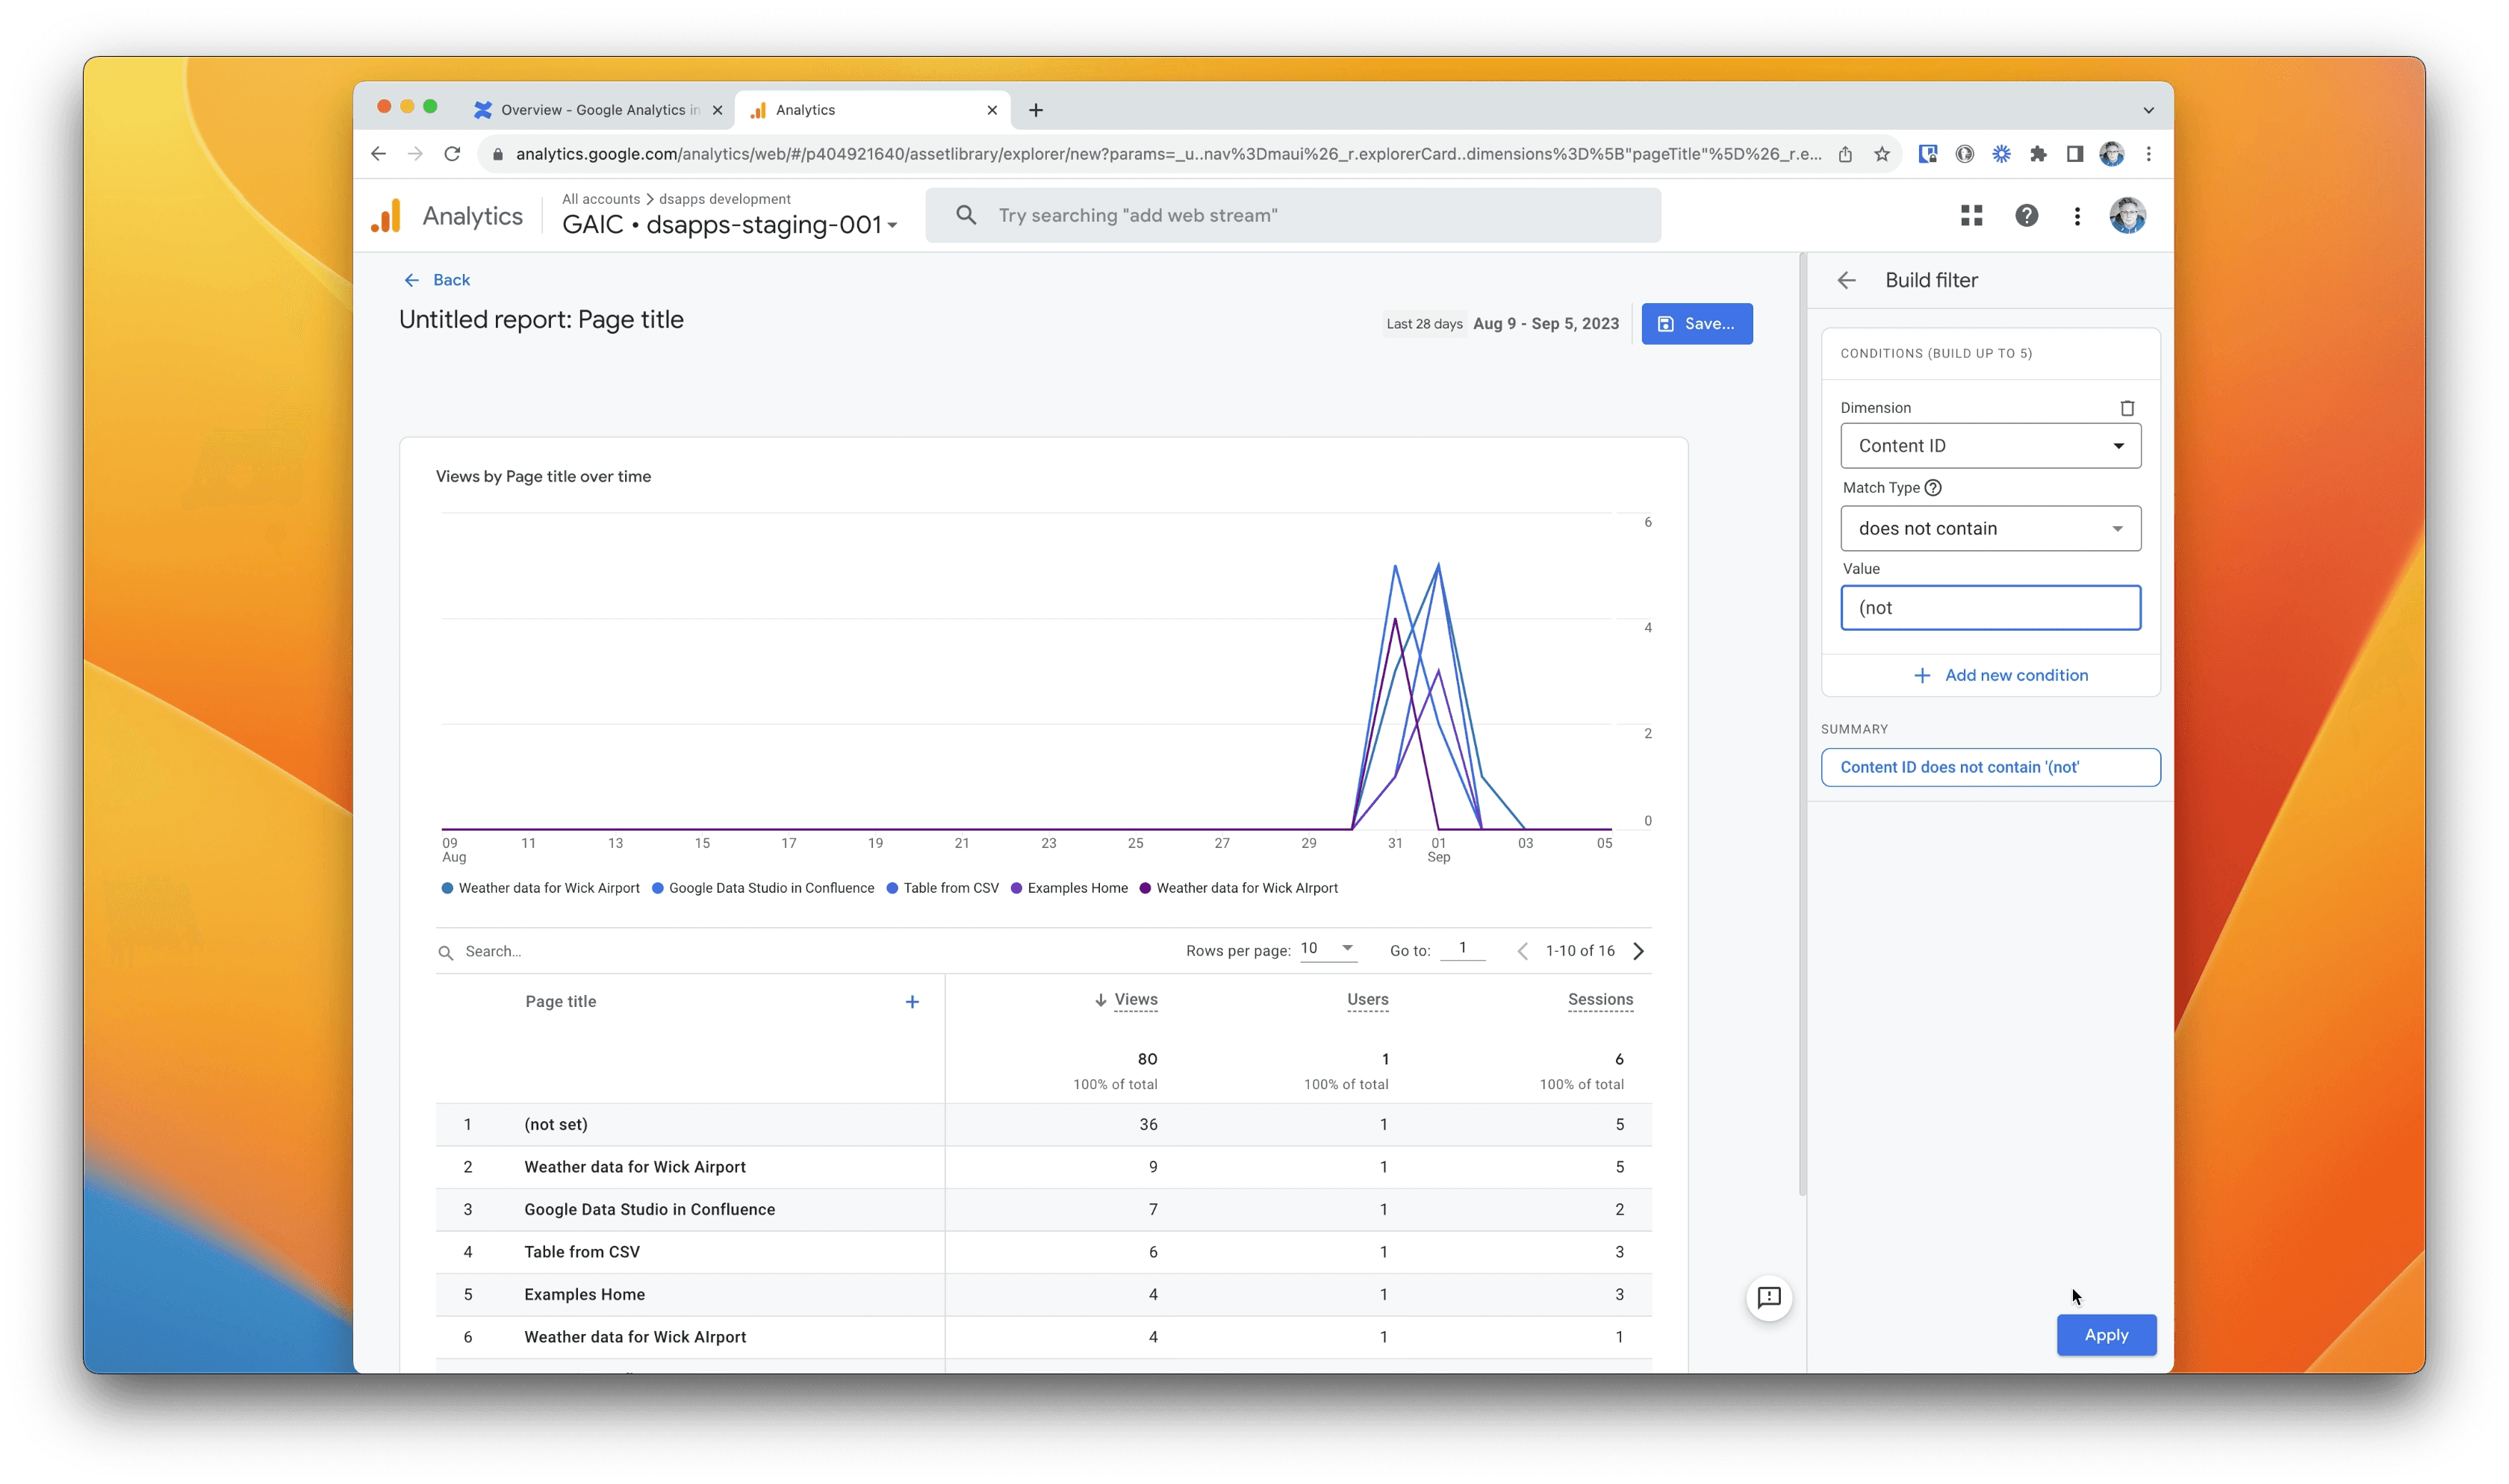Go back using the Back link
Image resolution: width=2509 pixels, height=1484 pixels.
[x=437, y=280]
